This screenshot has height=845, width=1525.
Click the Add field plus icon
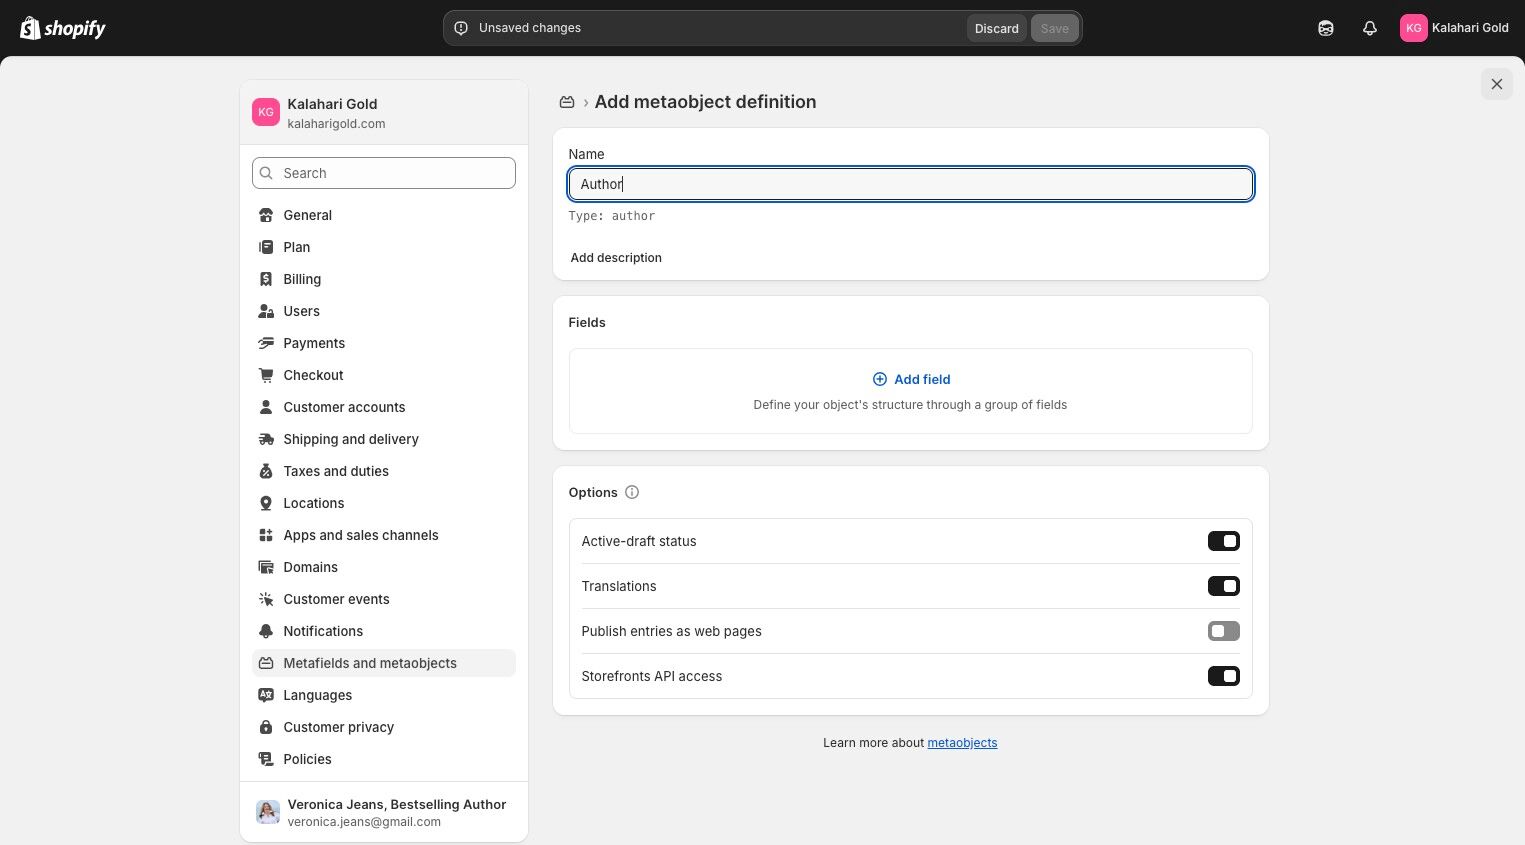(880, 379)
